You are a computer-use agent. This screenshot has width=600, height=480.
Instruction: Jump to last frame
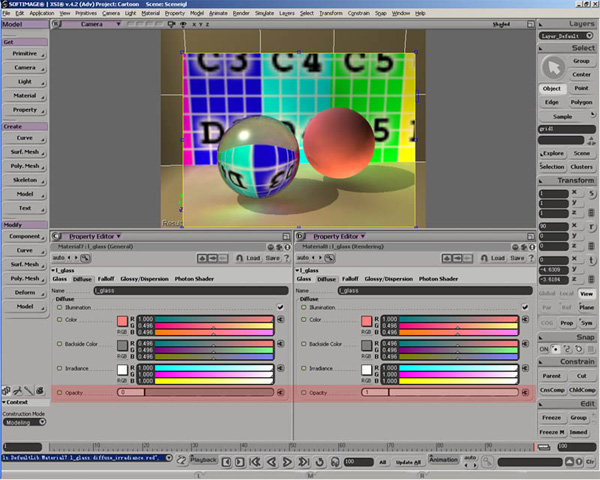pyautogui.click(x=303, y=462)
